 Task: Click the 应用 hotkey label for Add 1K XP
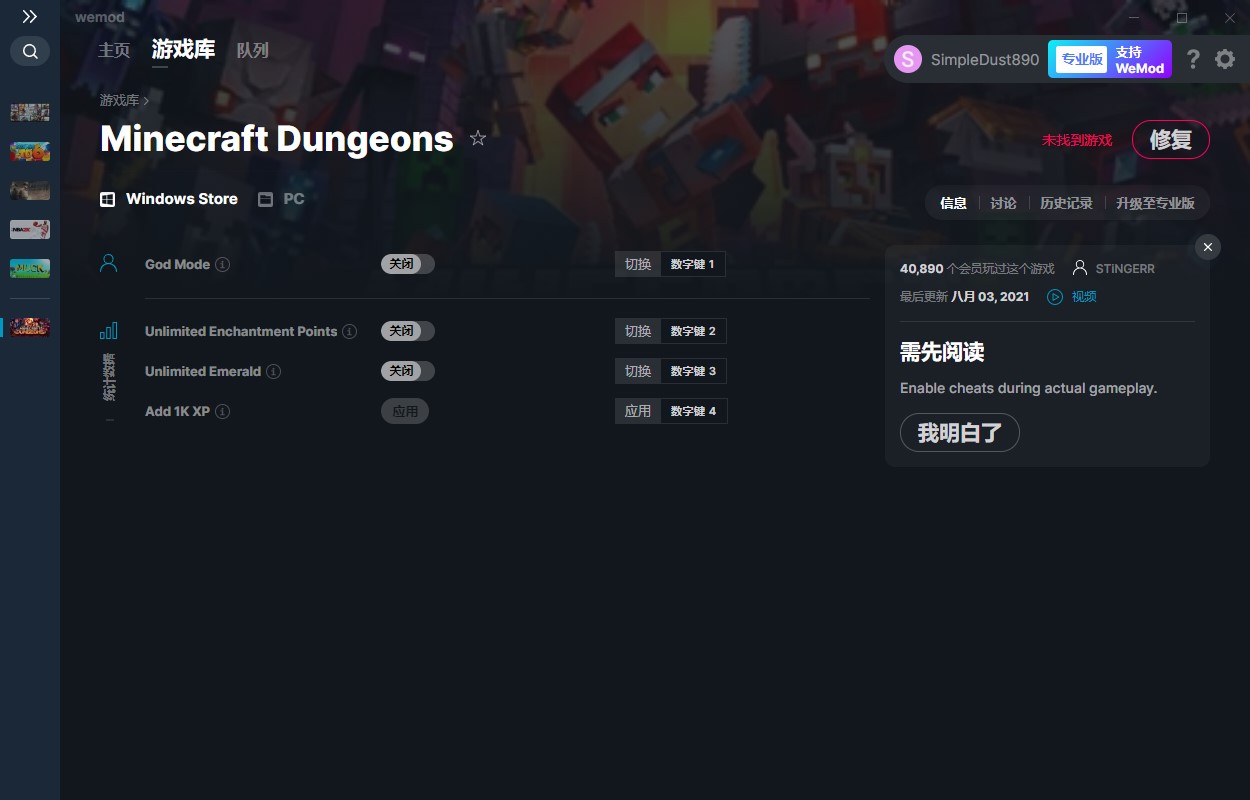point(638,411)
